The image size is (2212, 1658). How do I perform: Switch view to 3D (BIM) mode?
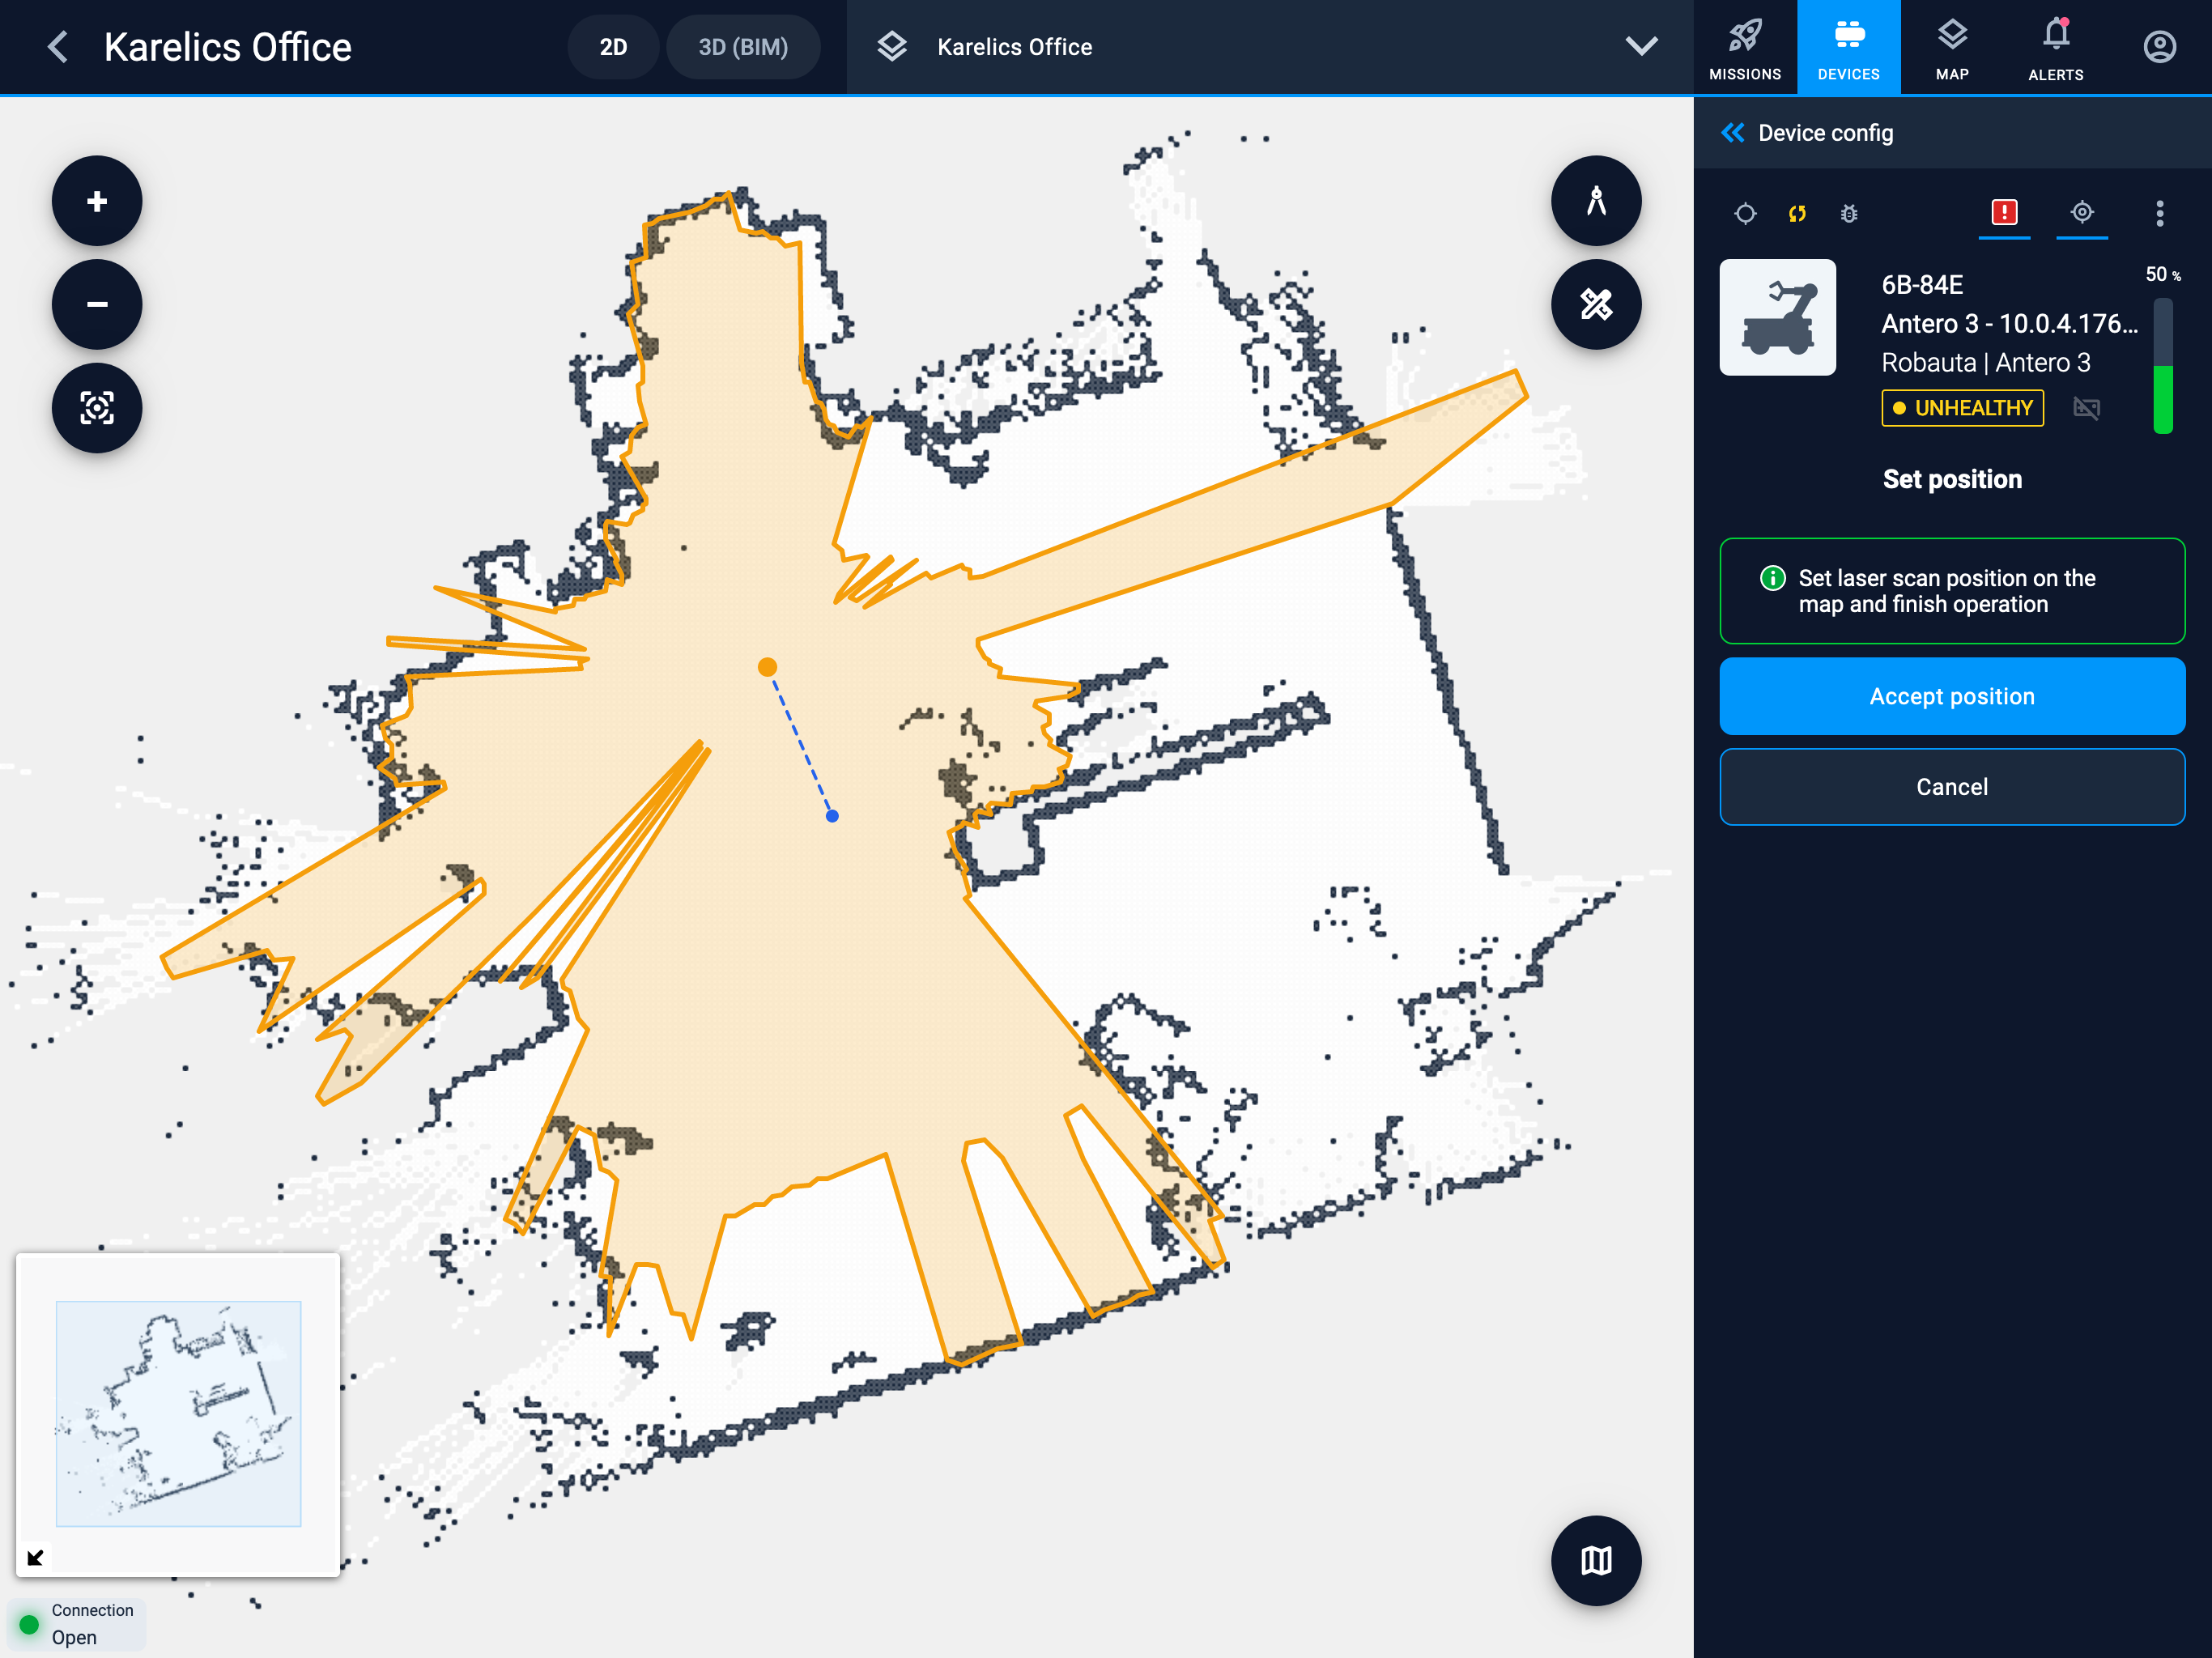[742, 47]
